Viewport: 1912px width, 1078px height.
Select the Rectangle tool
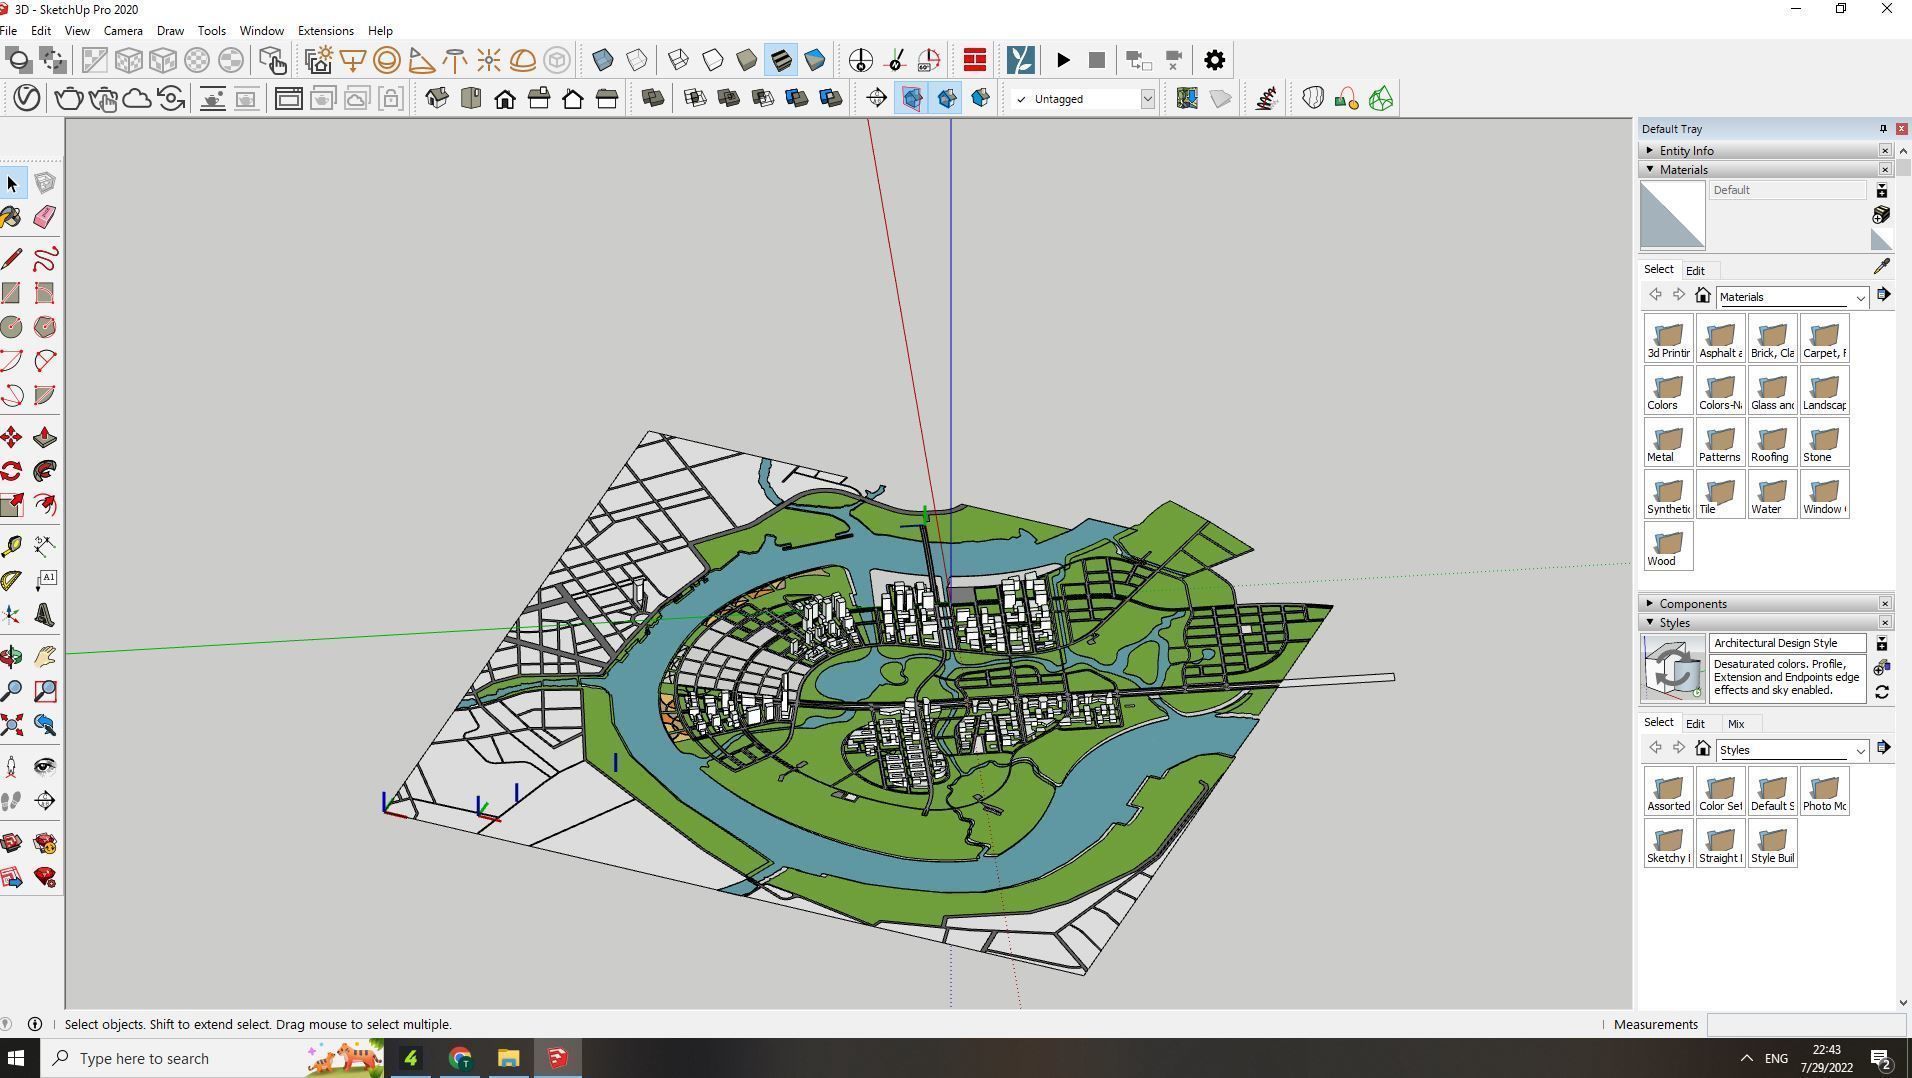pyautogui.click(x=12, y=293)
